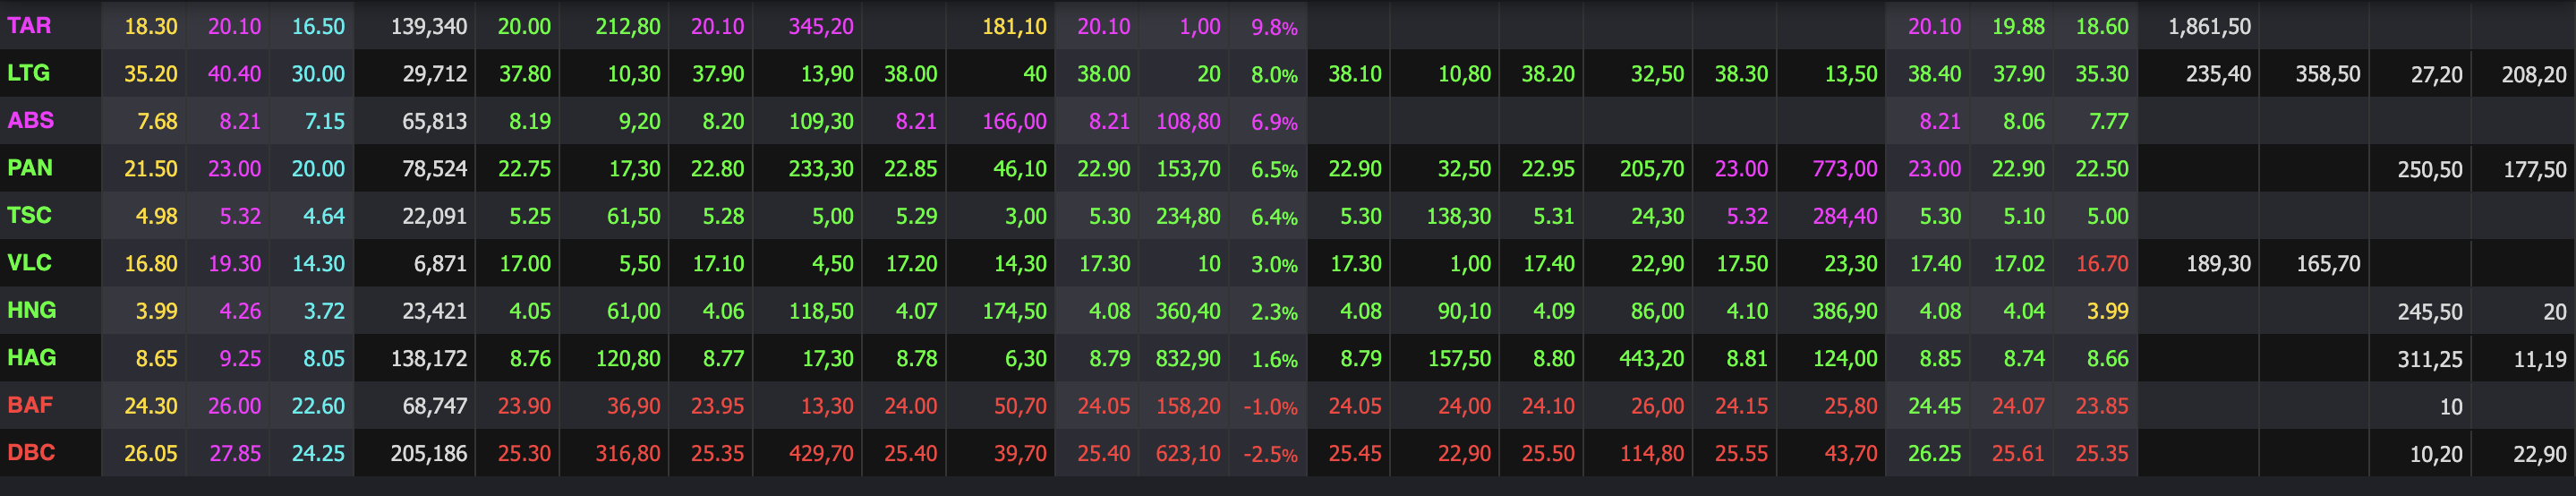Click DBC total volume 205,186
2576x496 pixels.
coord(429,454)
